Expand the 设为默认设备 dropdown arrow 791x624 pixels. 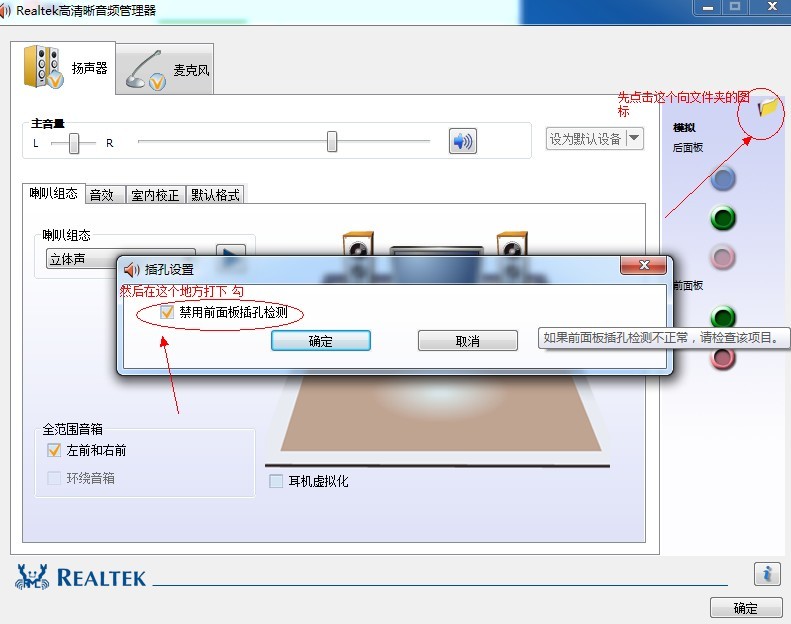point(635,138)
